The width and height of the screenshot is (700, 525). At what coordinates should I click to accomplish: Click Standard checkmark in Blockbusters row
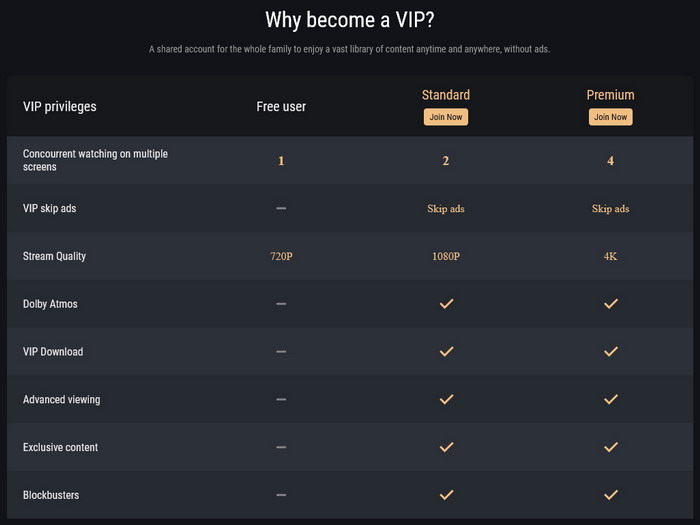(446, 495)
